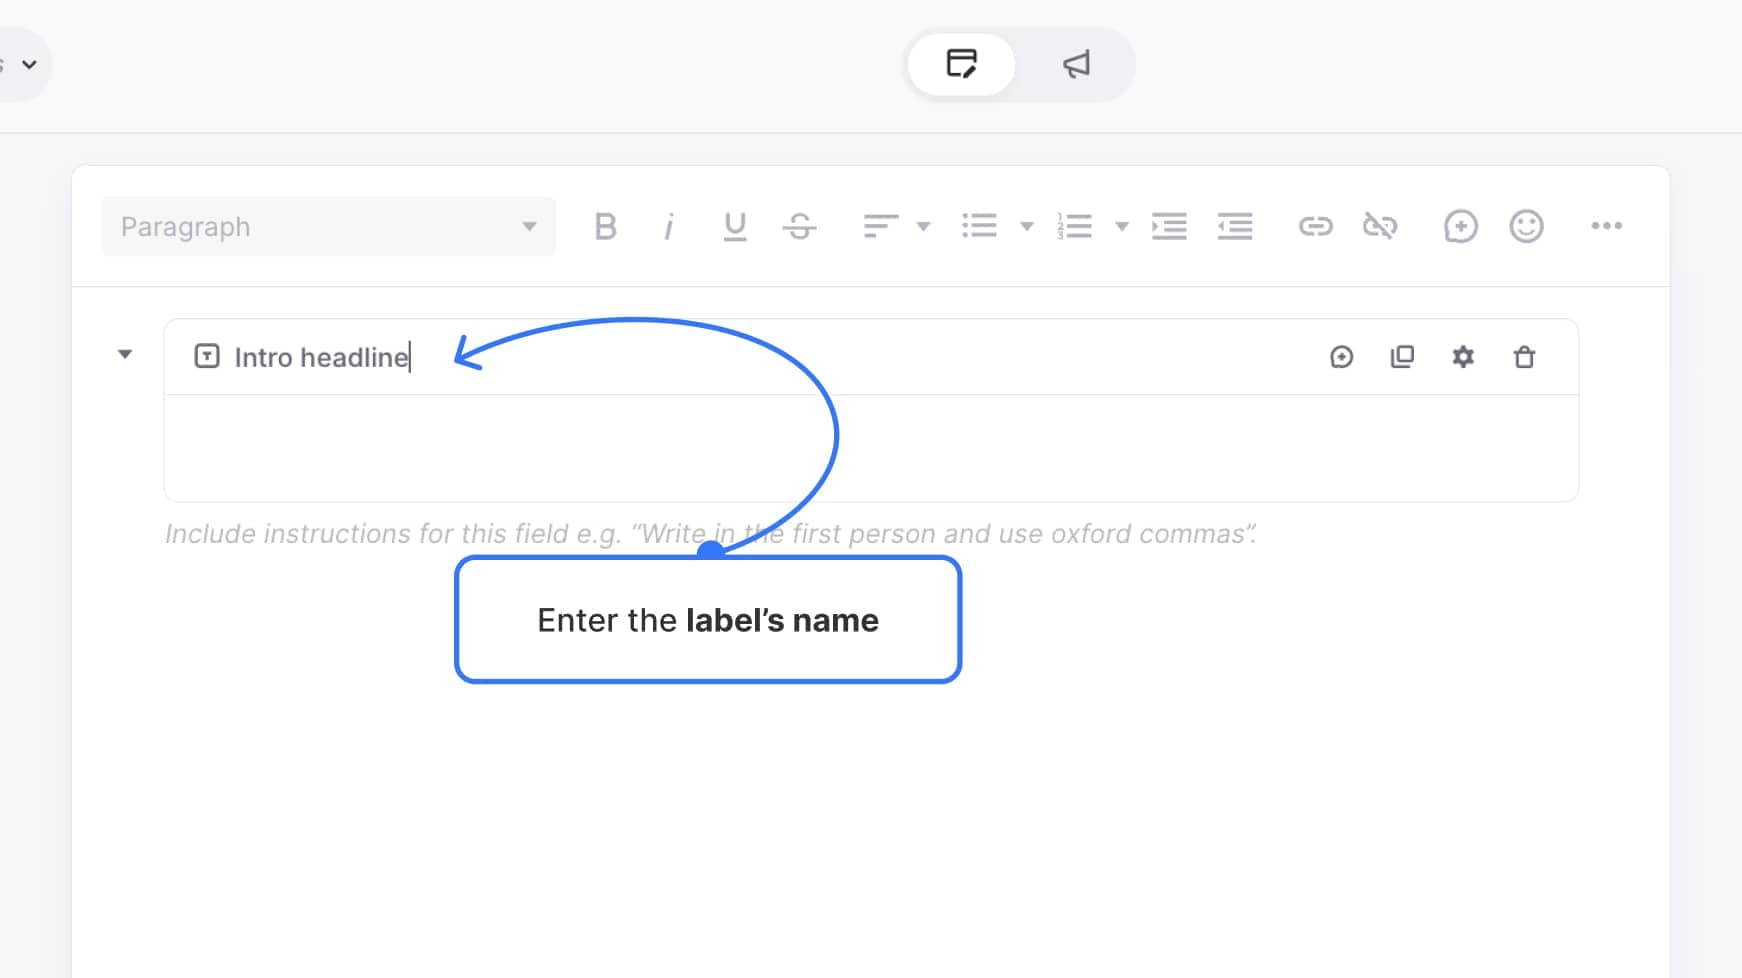The height and width of the screenshot is (978, 1742).
Task: Click the field instructions placeholder
Action: tap(711, 534)
